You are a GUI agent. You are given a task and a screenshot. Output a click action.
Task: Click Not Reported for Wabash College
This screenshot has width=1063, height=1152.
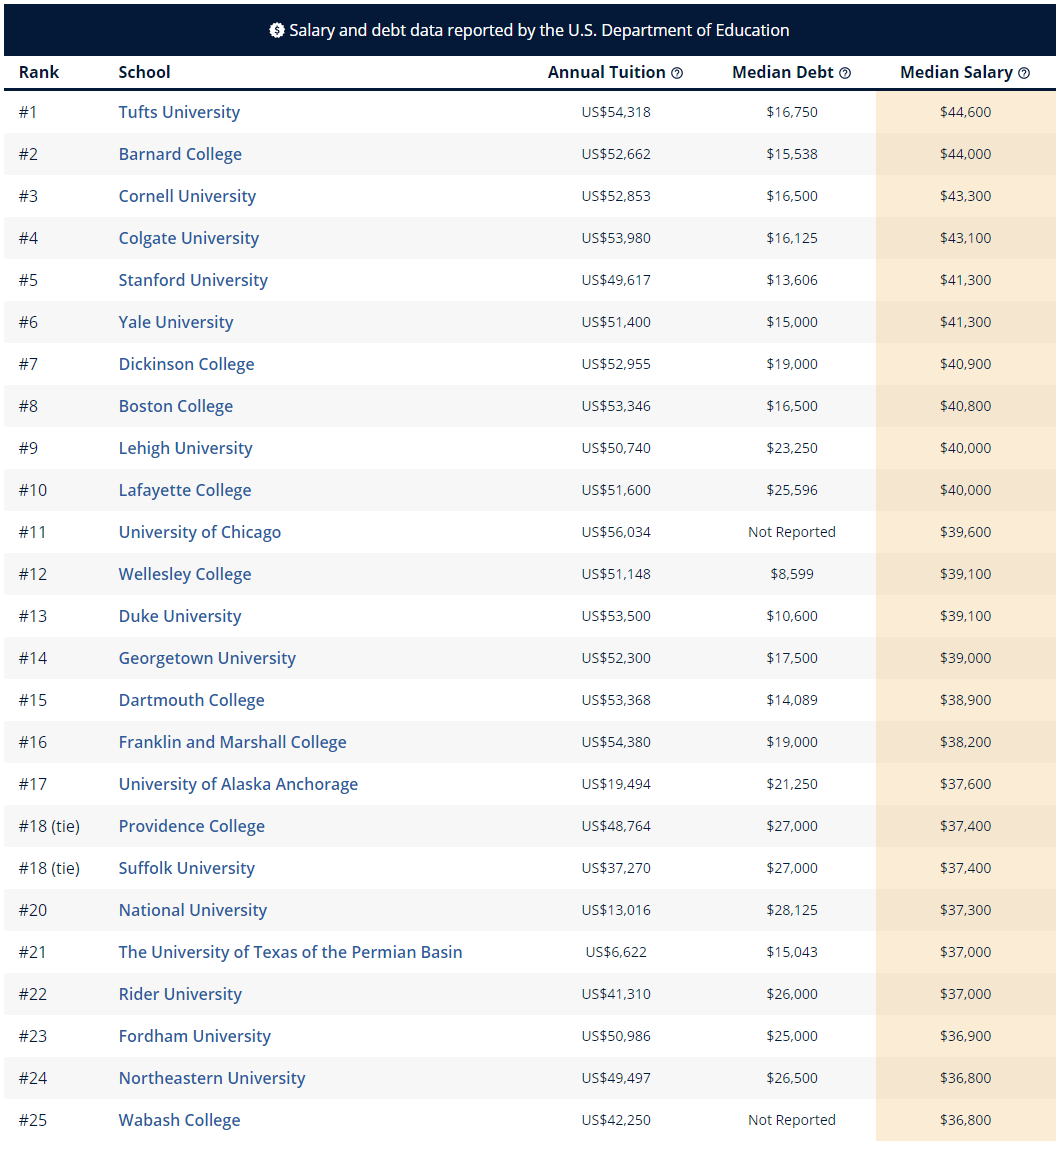click(x=792, y=1120)
